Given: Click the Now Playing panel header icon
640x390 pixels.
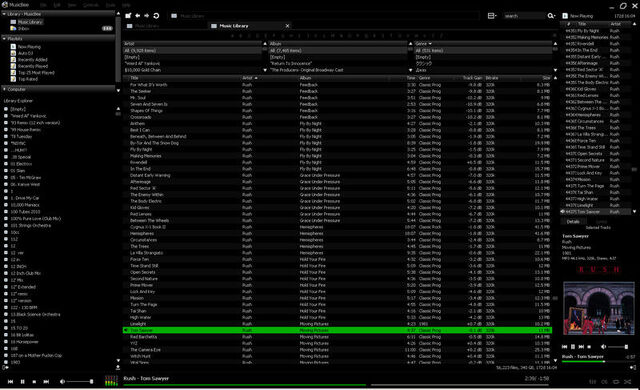Looking at the screenshot, I should [565, 16].
